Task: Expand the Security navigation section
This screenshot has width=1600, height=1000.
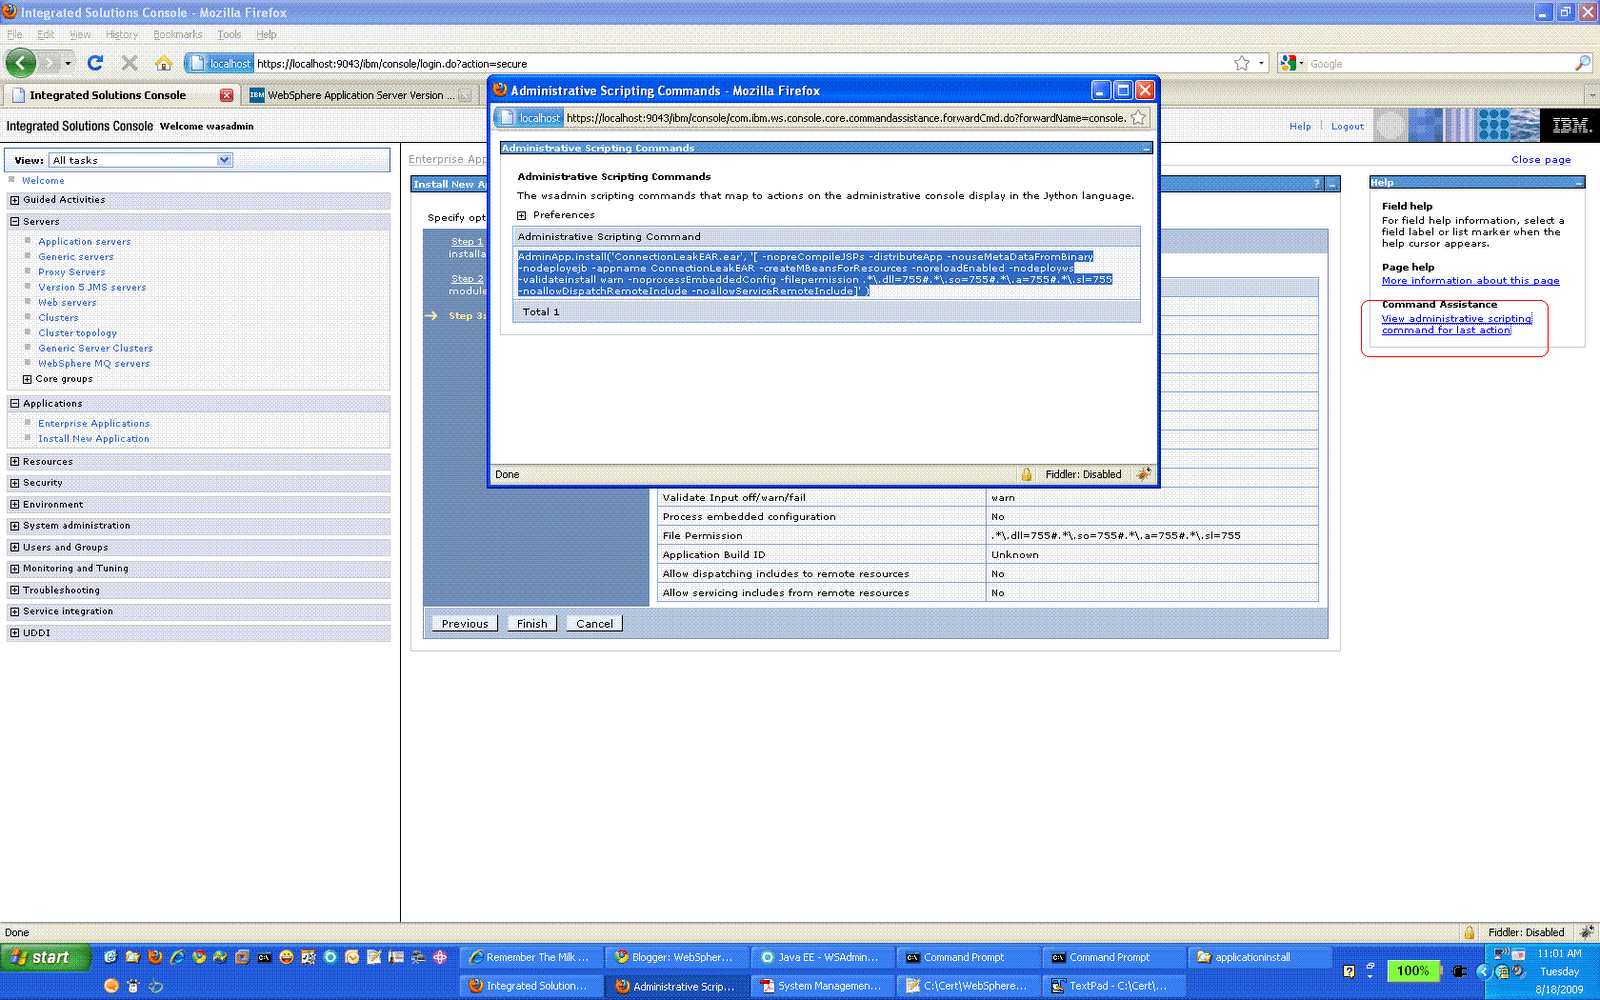Action: click(x=15, y=483)
